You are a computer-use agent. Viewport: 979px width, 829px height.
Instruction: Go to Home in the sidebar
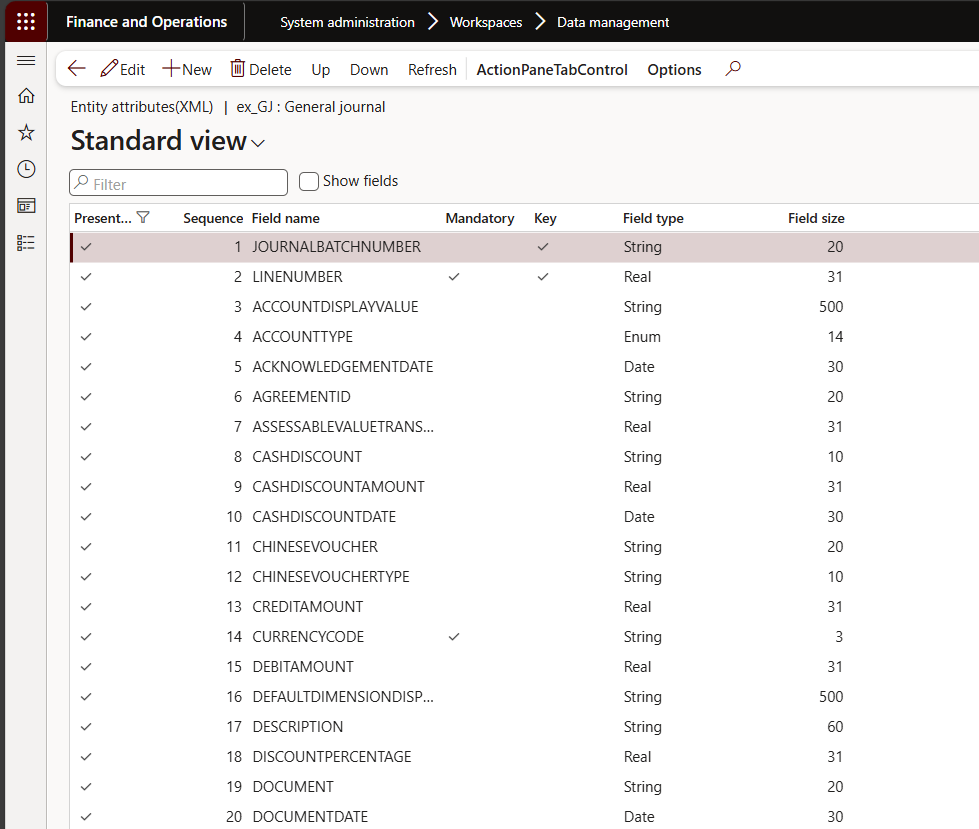point(26,96)
